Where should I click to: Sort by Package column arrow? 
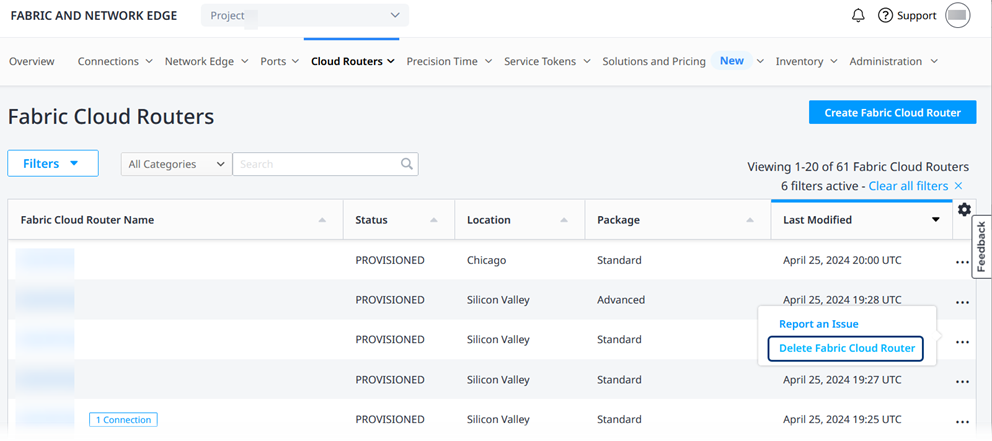750,220
